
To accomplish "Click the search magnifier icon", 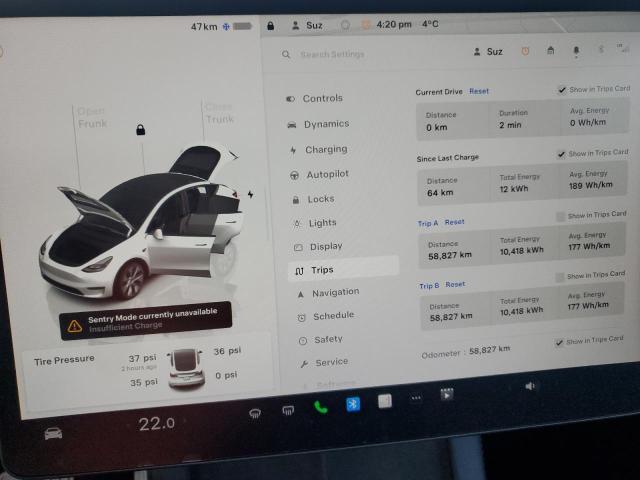I will (x=286, y=54).
